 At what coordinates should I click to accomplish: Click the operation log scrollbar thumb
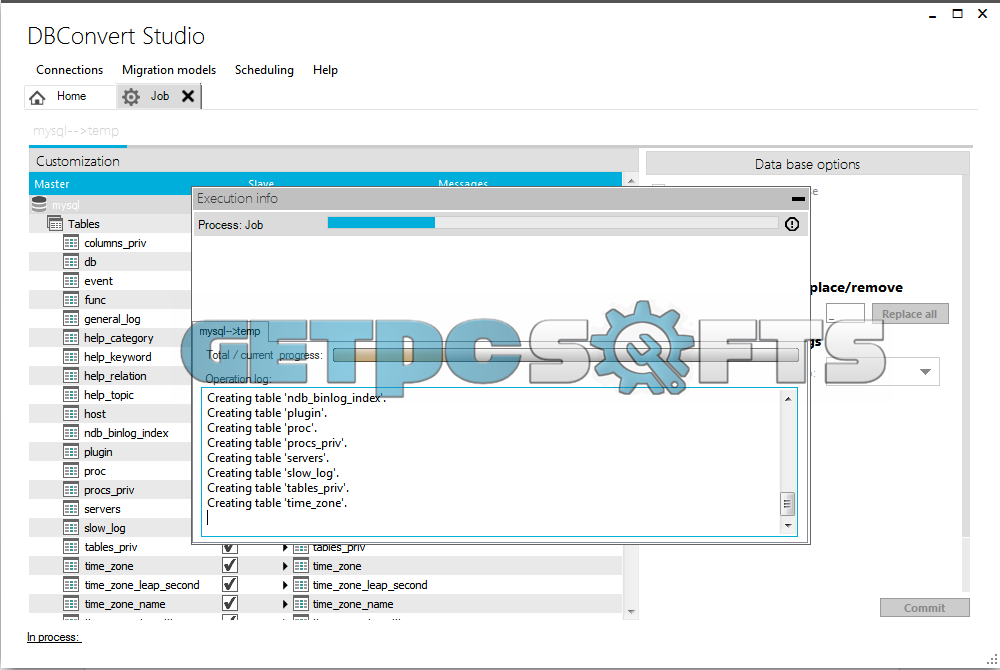[788, 504]
